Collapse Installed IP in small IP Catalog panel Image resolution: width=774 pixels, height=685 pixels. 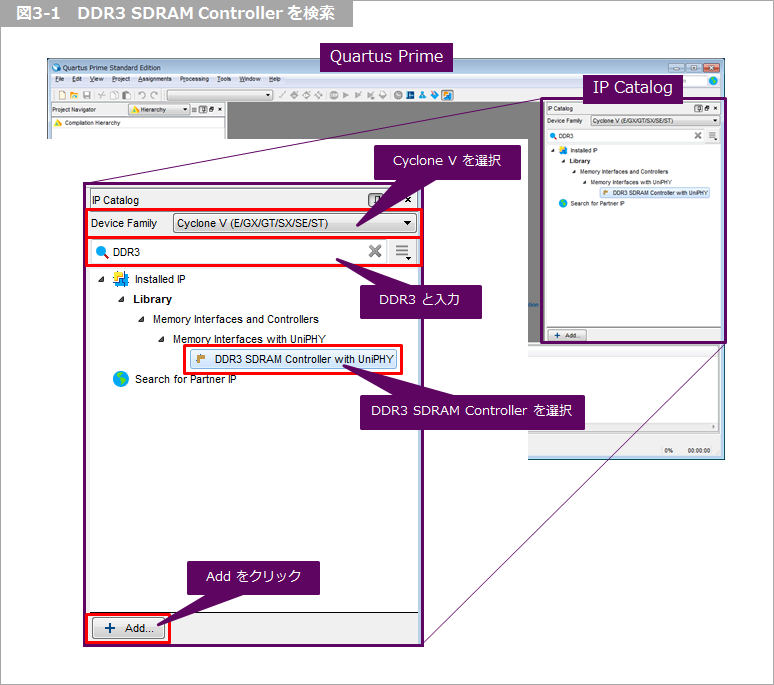553,151
